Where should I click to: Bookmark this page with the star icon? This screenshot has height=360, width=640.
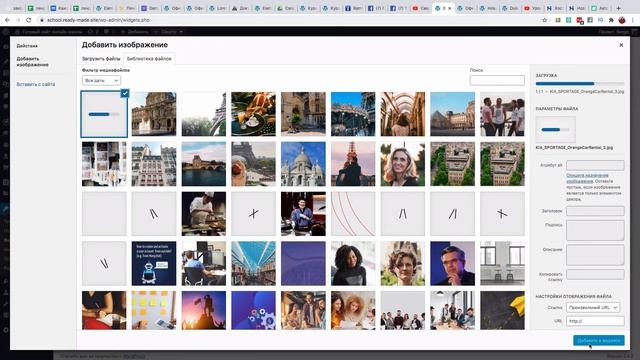click(x=544, y=20)
